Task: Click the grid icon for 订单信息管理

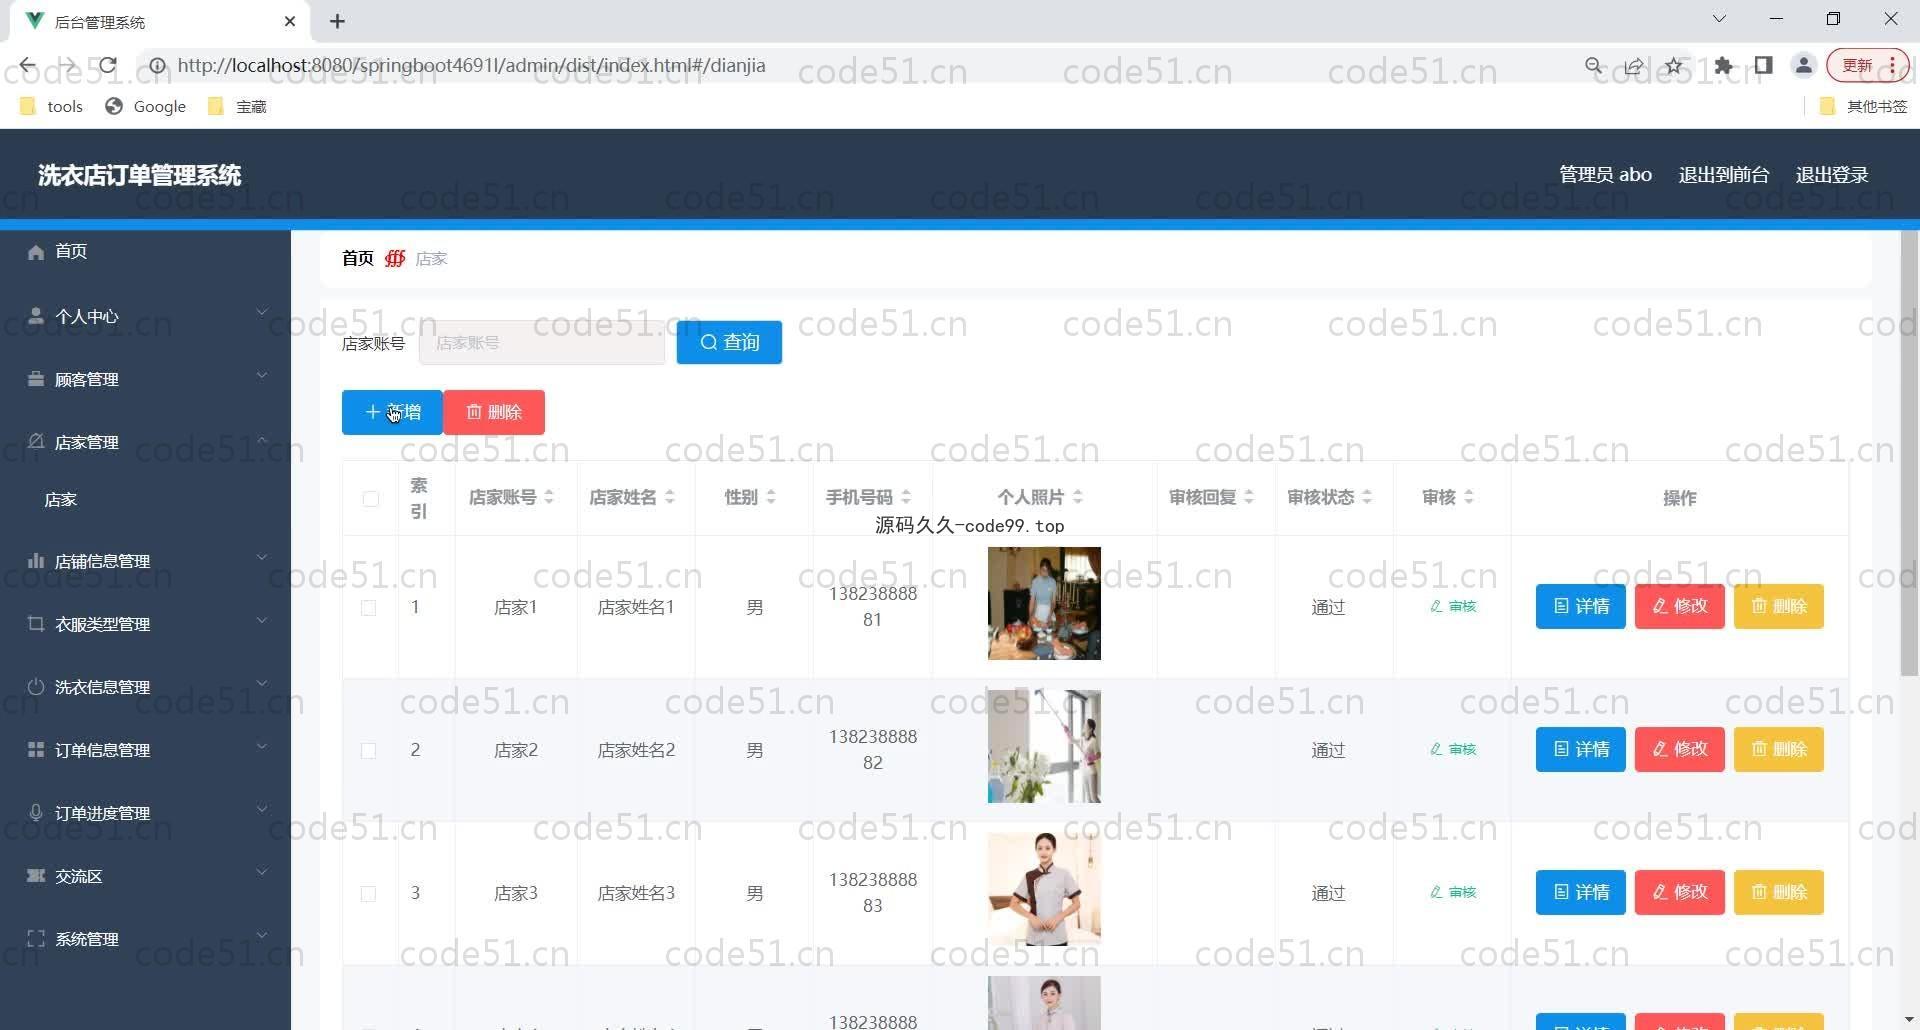Action: pyautogui.click(x=36, y=750)
